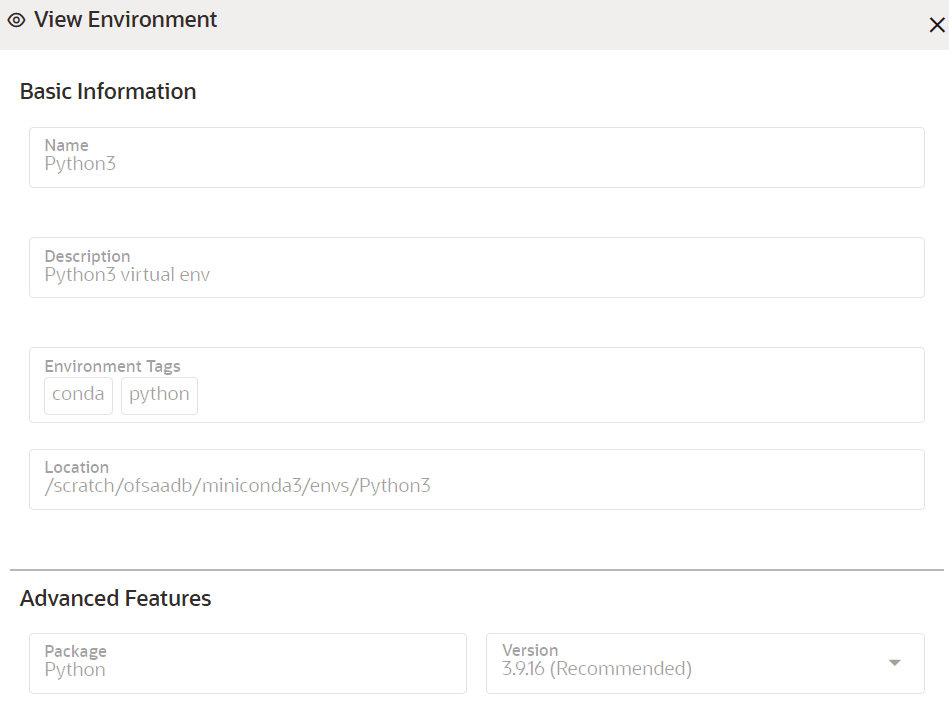Click the Name field label
This screenshot has height=717, width=949.
tap(66, 145)
